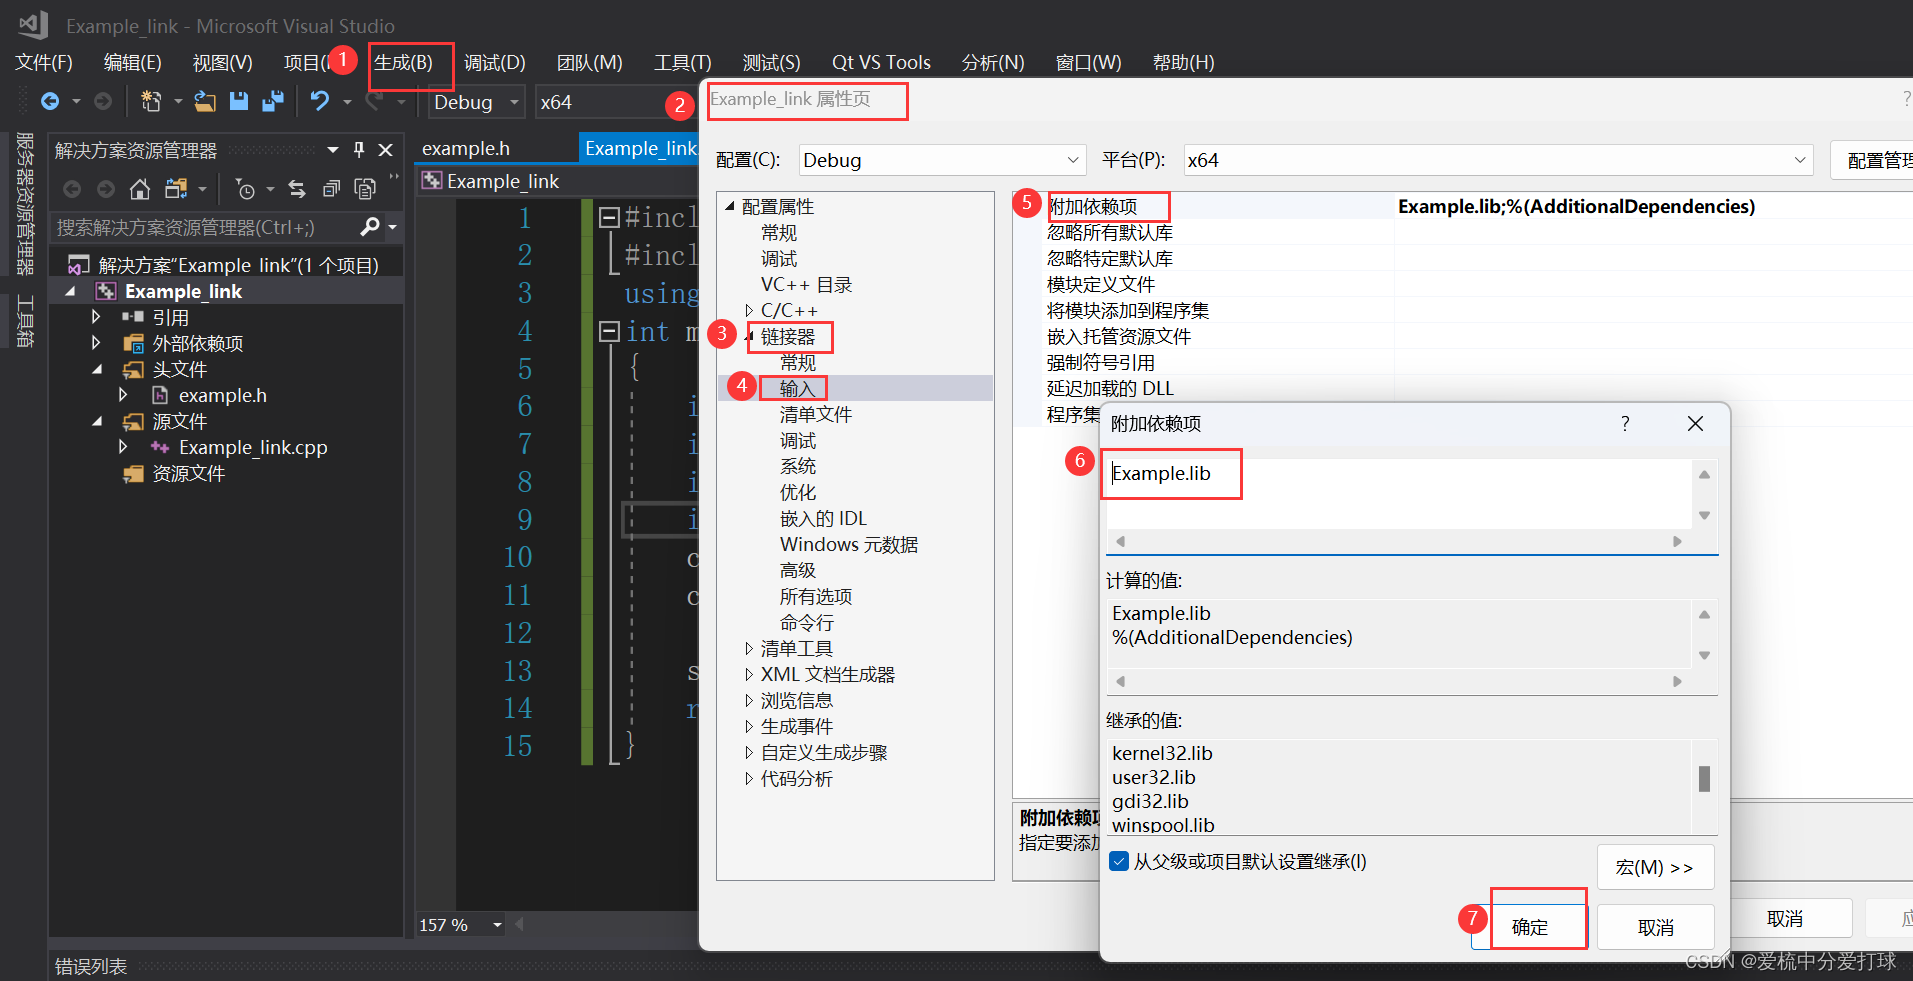Image resolution: width=1913 pixels, height=981 pixels.
Task: Select example.h in Solution Explorer
Action: 223,395
